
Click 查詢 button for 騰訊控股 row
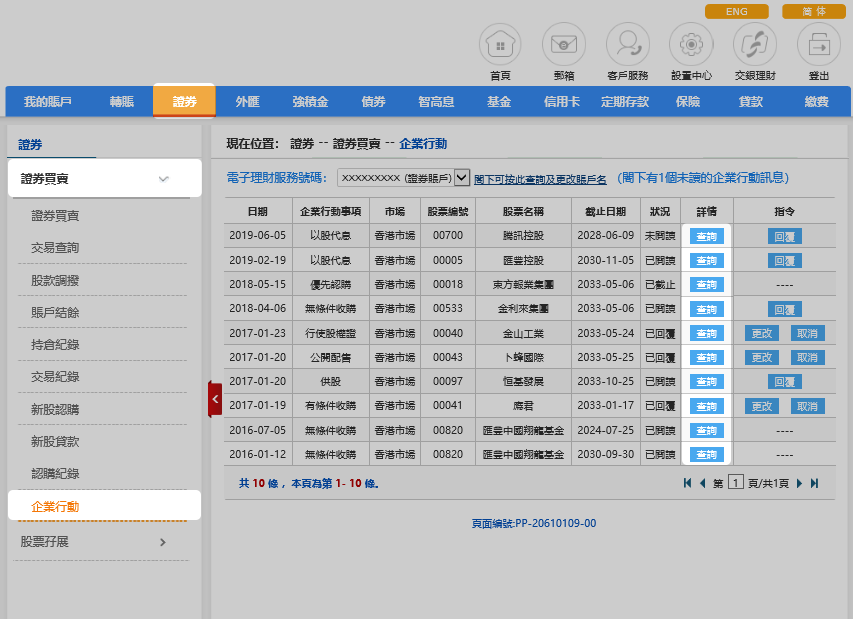coord(706,237)
